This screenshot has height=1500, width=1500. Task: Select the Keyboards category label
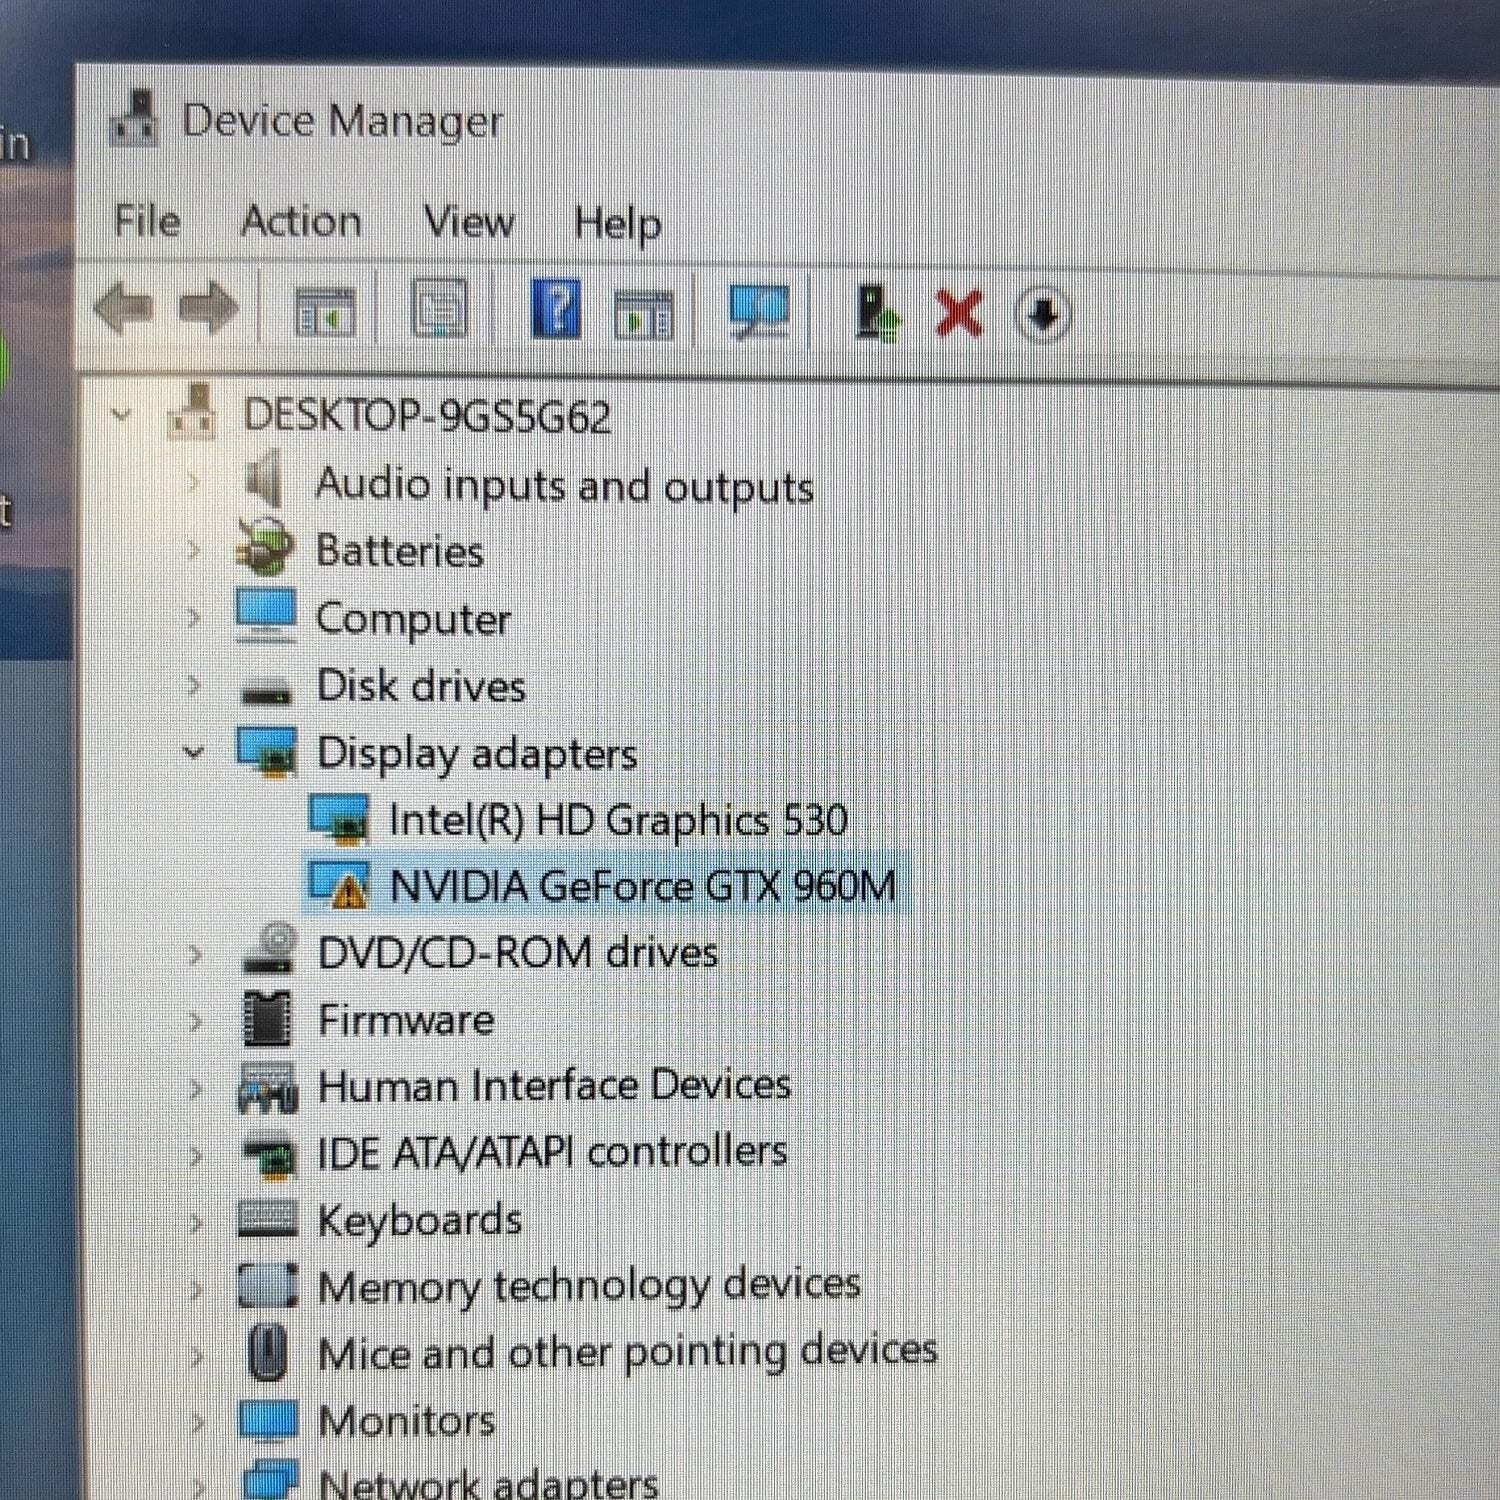(x=420, y=1220)
